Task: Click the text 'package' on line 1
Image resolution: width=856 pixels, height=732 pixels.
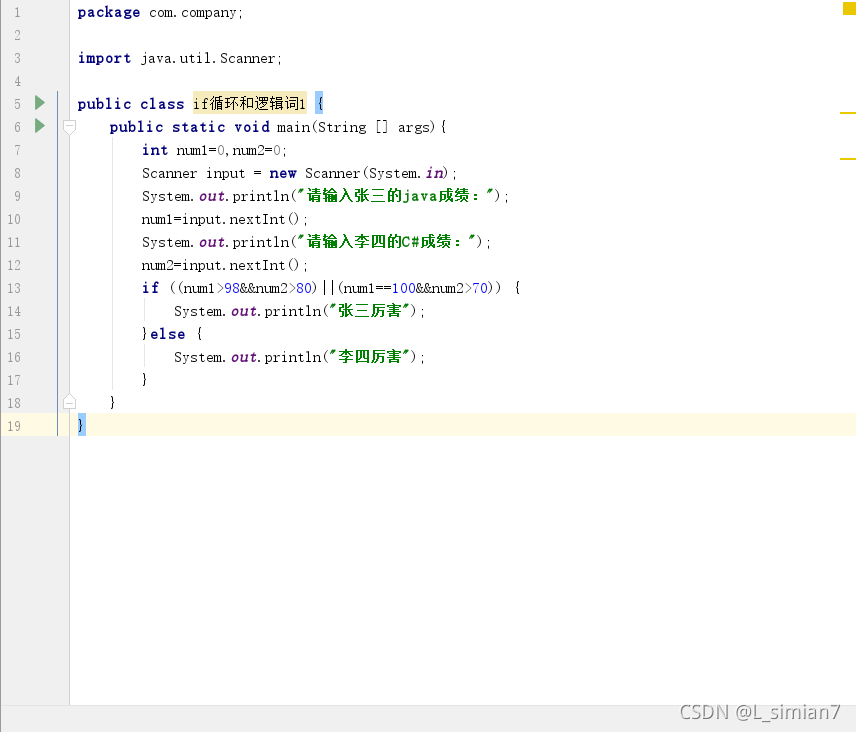Action: (109, 13)
